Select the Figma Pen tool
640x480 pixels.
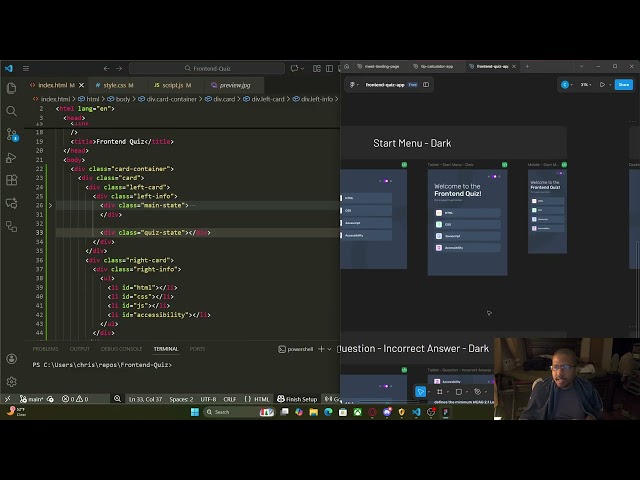click(x=478, y=391)
